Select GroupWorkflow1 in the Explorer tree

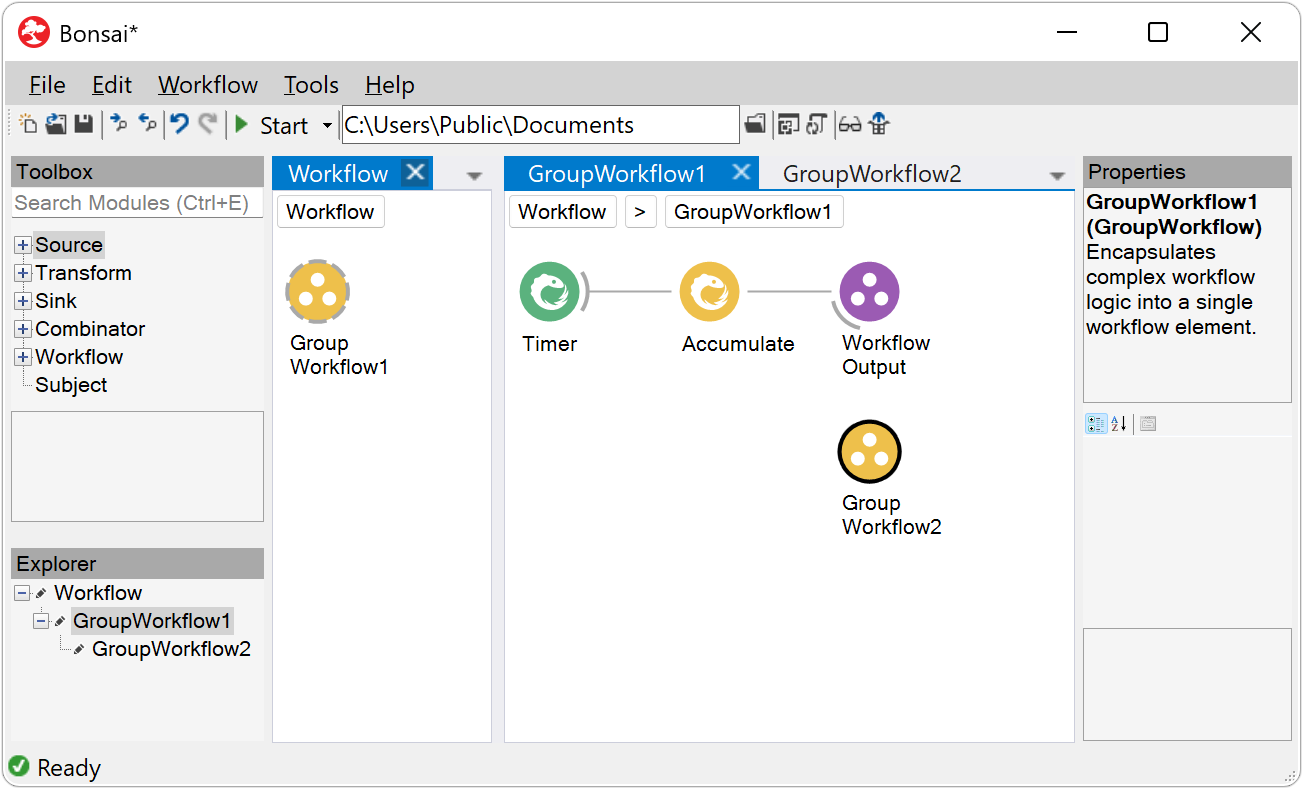click(x=152, y=621)
